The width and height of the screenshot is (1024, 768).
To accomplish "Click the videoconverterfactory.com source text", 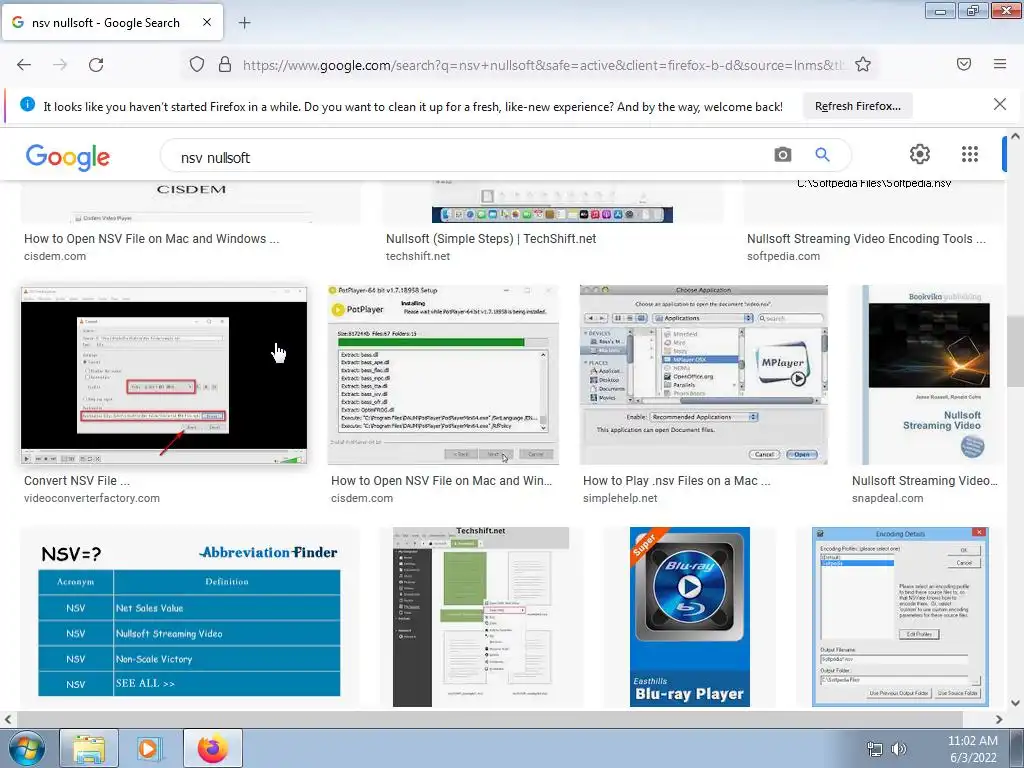I will 91,498.
